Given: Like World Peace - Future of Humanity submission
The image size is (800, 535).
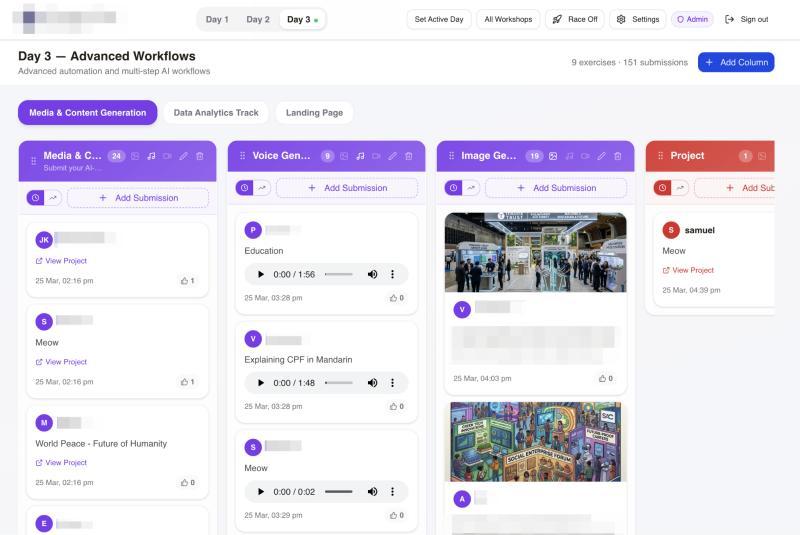Looking at the screenshot, I should [x=187, y=482].
